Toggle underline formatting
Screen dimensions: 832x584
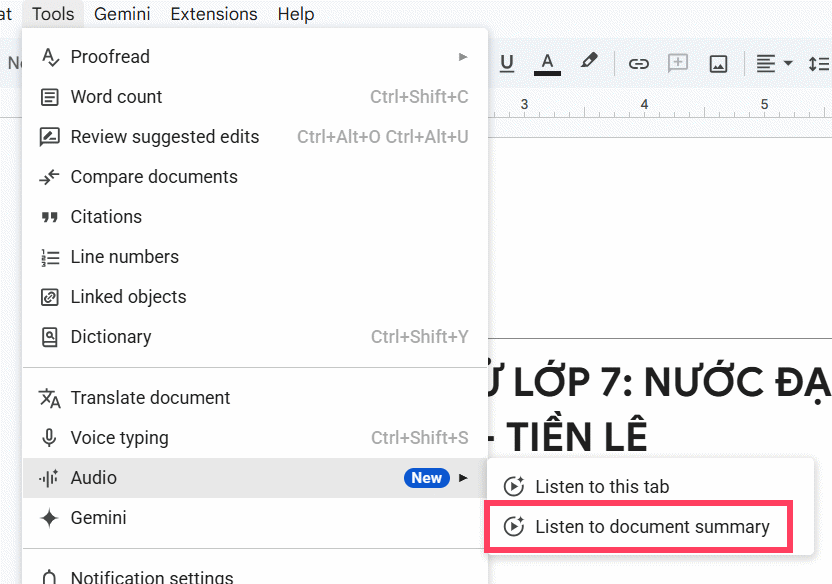pos(507,64)
